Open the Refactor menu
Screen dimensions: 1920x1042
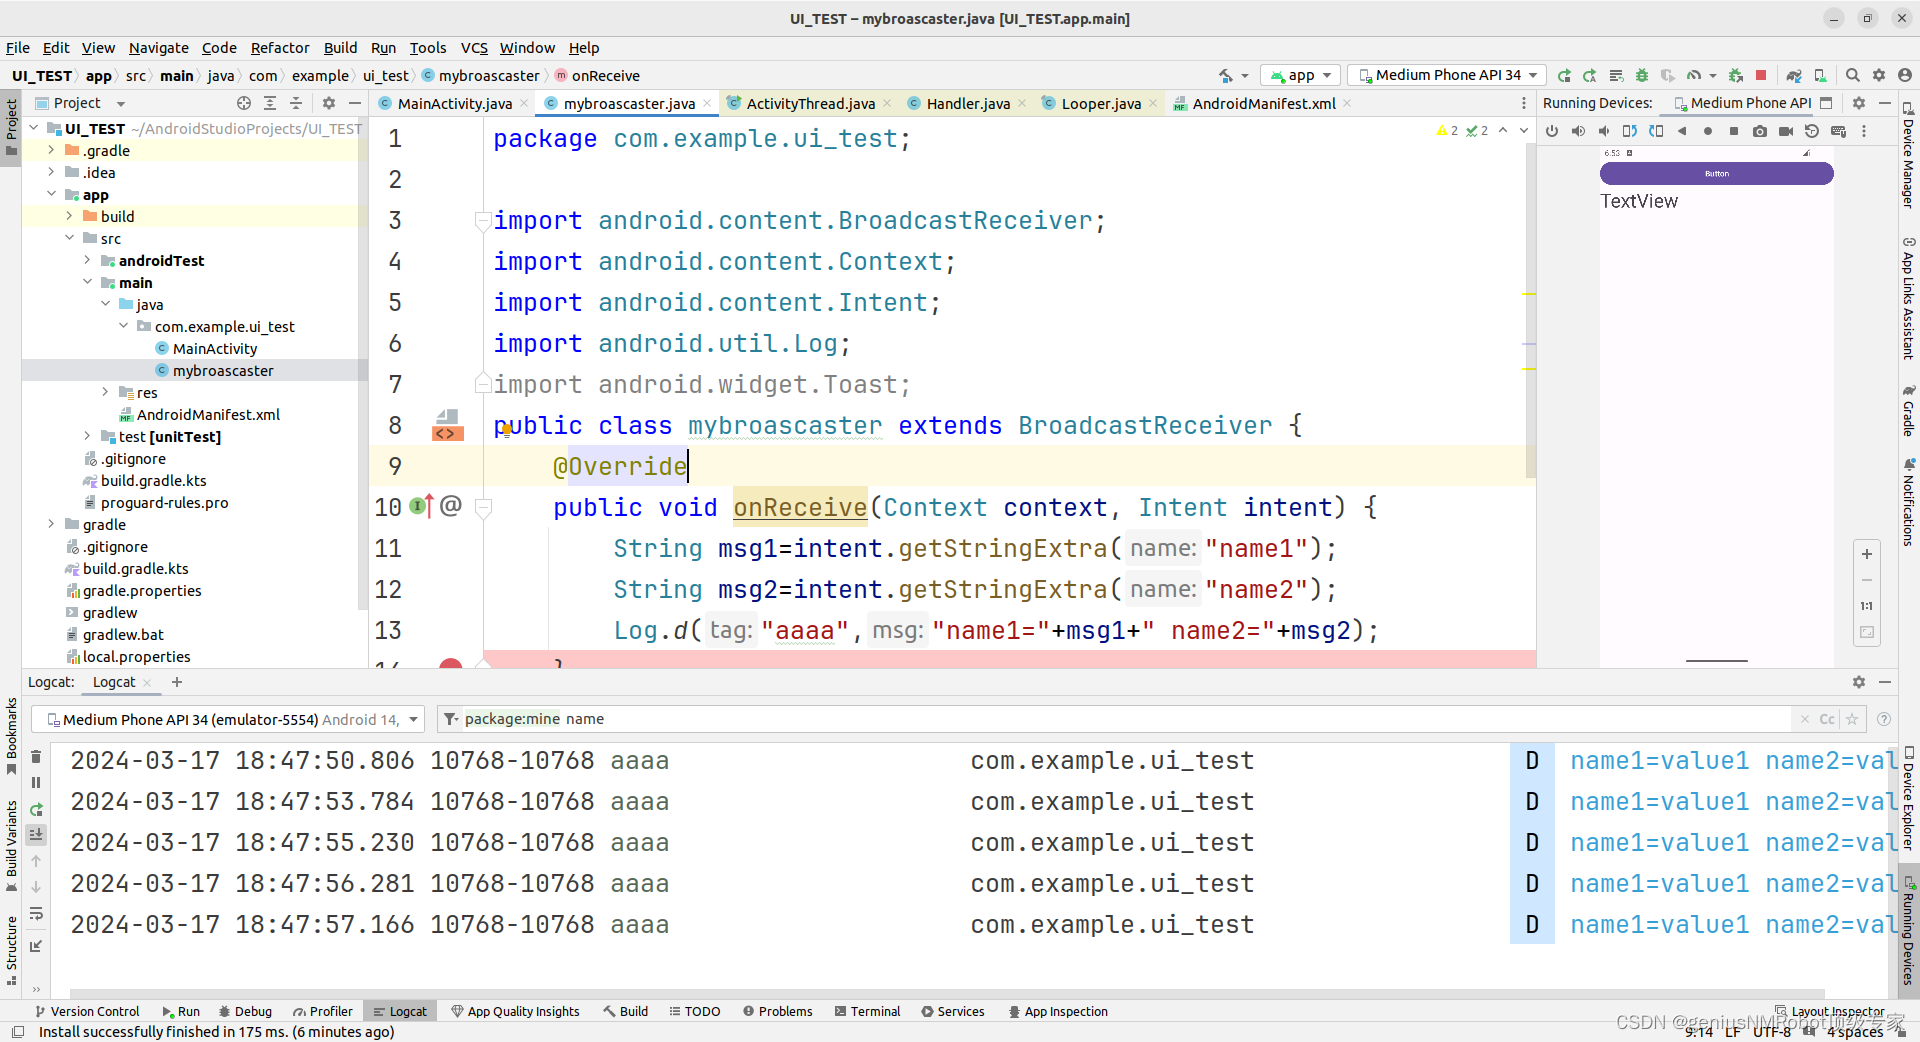point(280,47)
